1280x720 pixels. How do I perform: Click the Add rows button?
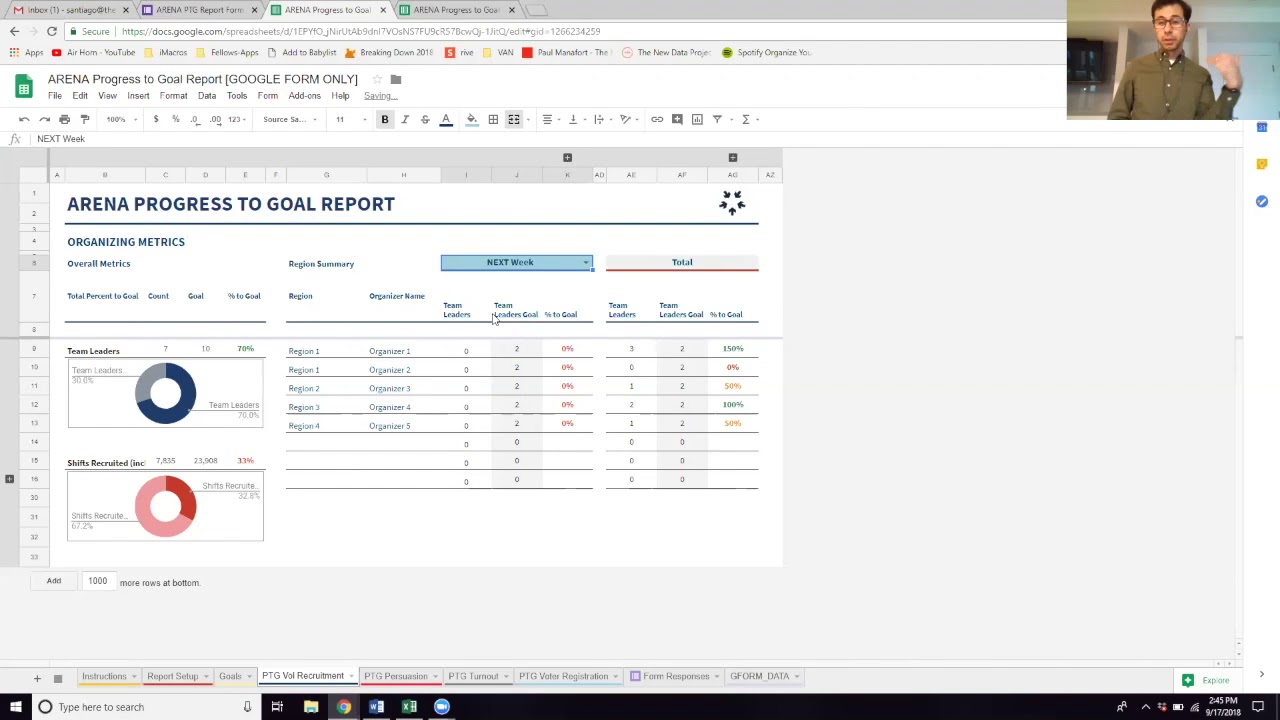[54, 581]
